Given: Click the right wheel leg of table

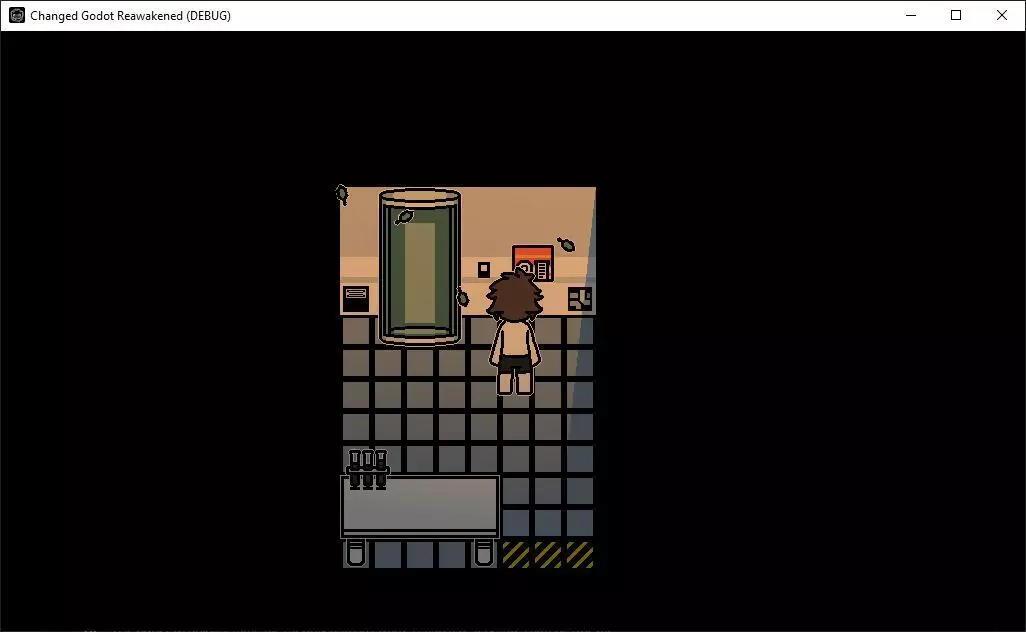Looking at the screenshot, I should (484, 552).
